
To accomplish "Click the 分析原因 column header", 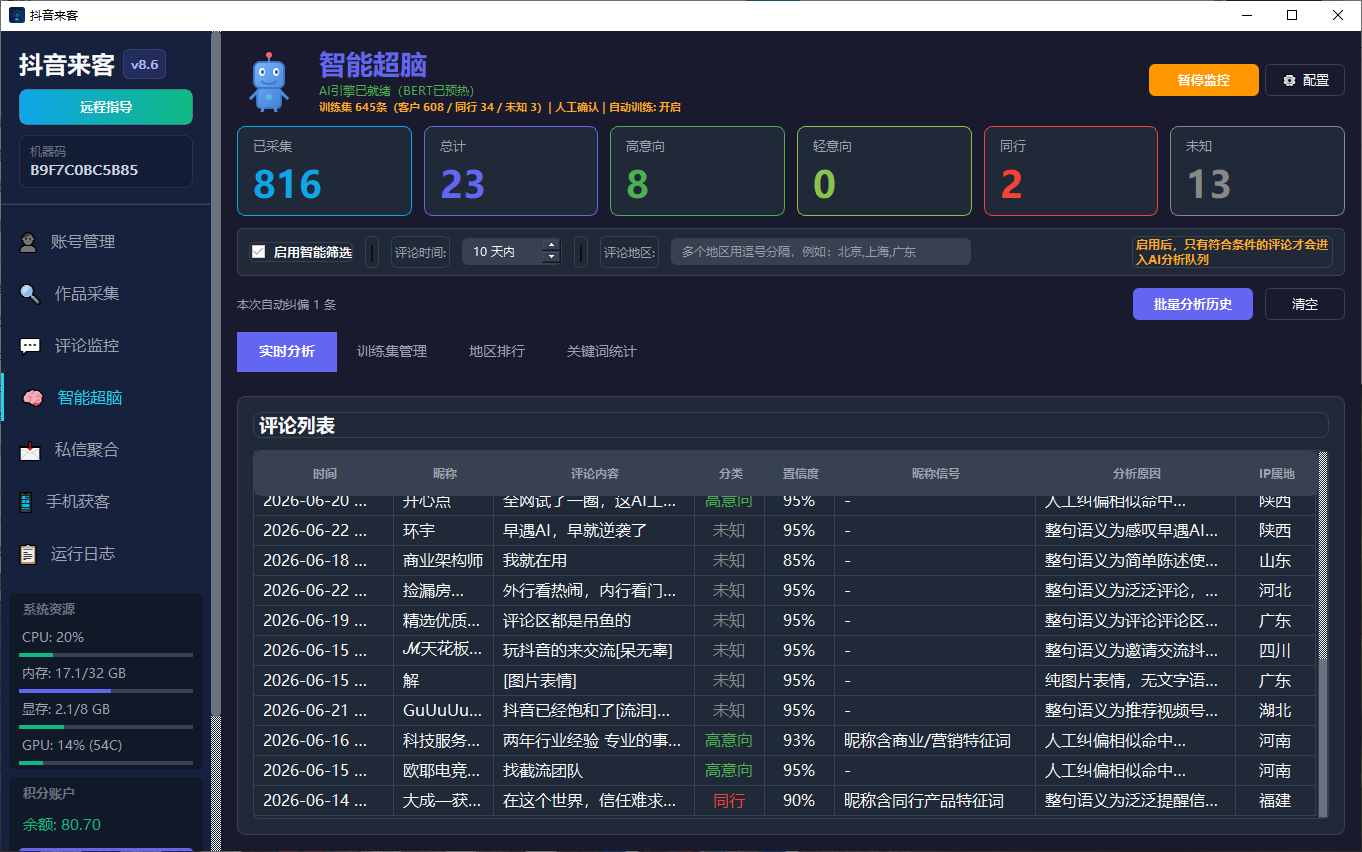I will pos(1136,473).
